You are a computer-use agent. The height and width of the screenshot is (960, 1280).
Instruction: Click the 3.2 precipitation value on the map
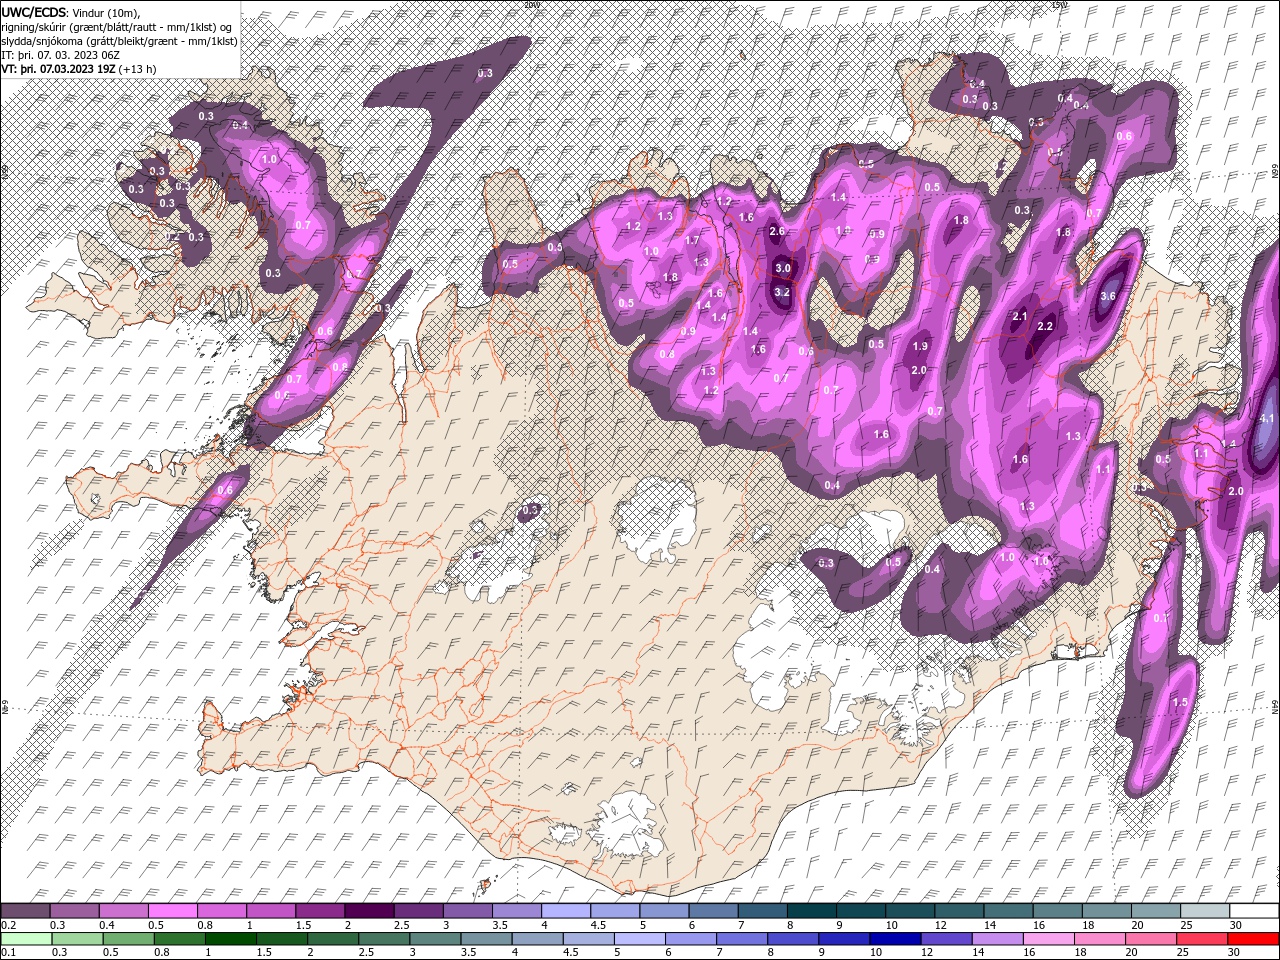tap(783, 292)
